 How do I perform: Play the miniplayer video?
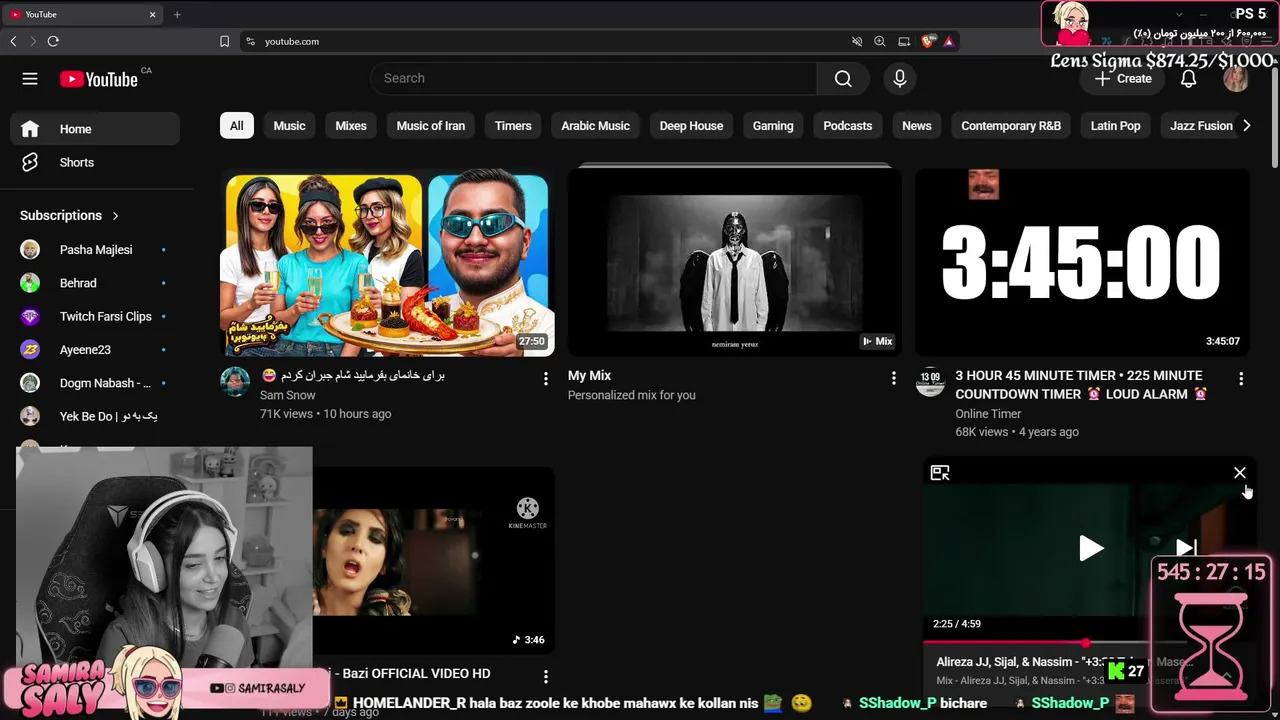coord(1091,548)
